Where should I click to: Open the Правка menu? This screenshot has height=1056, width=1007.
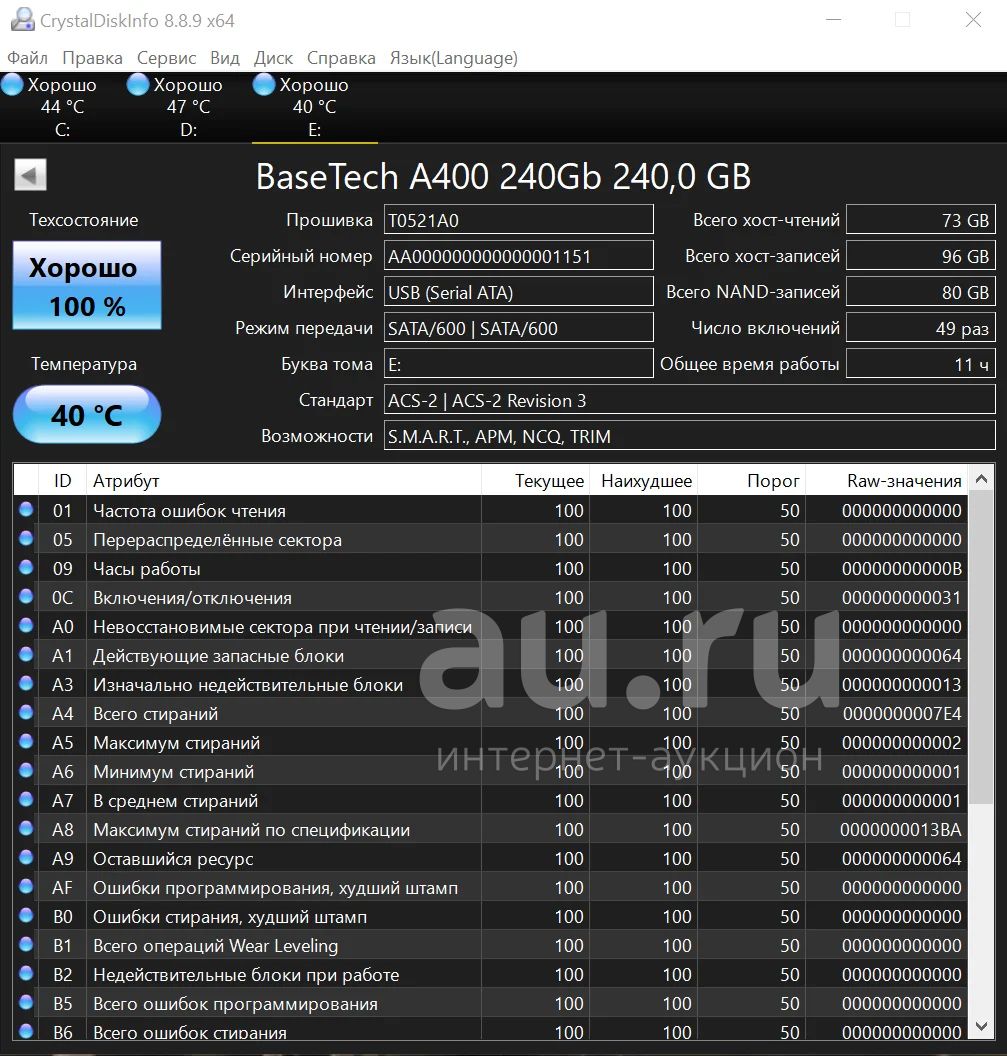pyautogui.click(x=92, y=58)
